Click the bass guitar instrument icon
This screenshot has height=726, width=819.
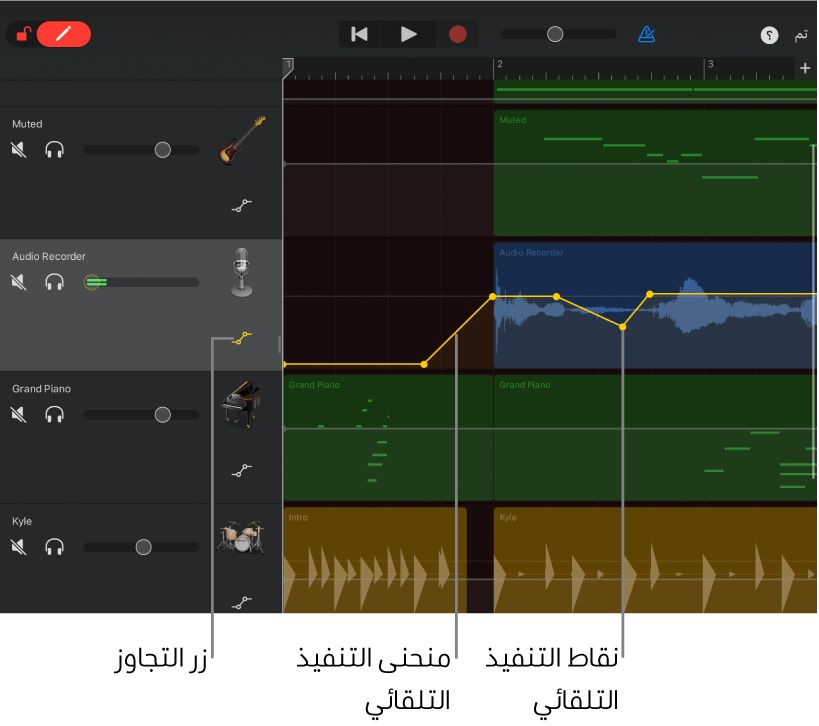point(242,140)
